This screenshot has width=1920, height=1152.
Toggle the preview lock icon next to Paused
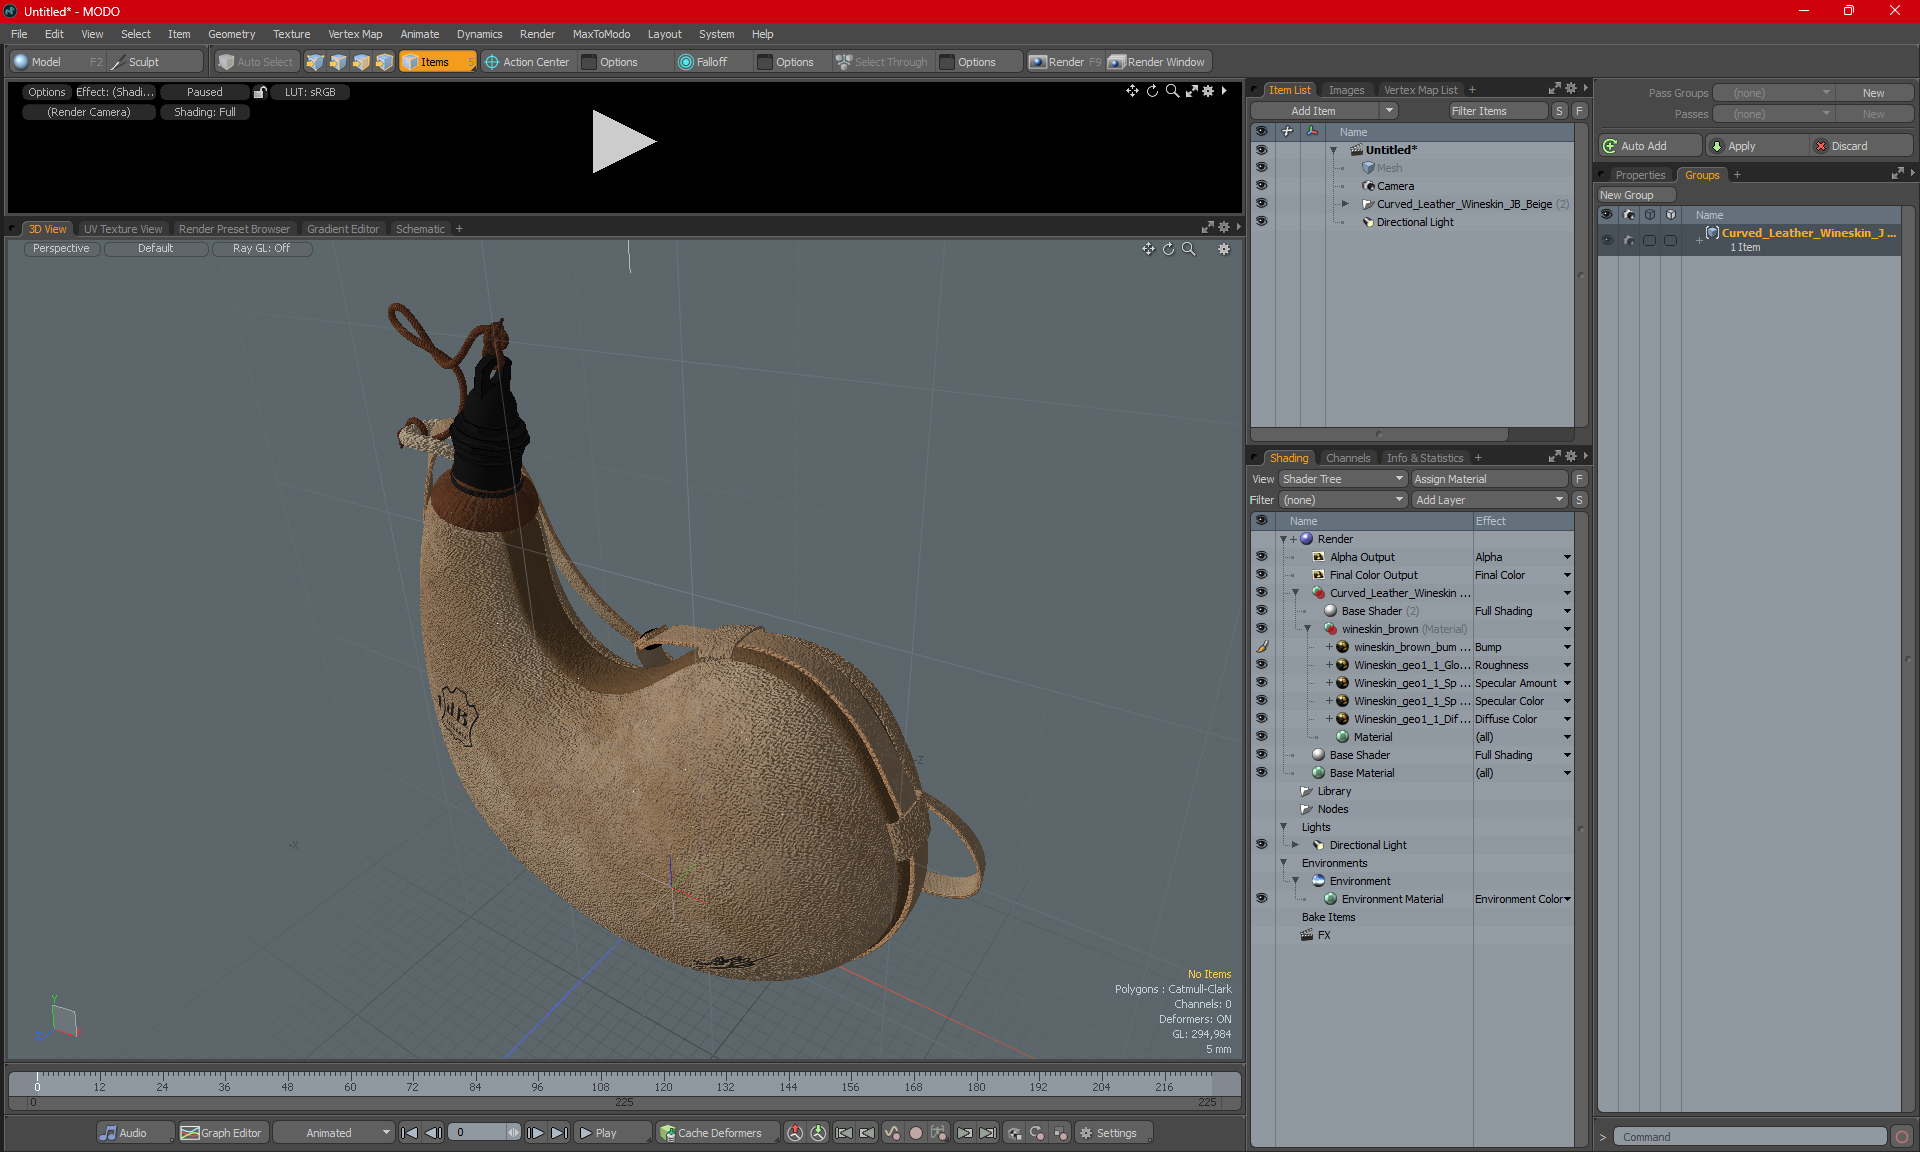260,92
